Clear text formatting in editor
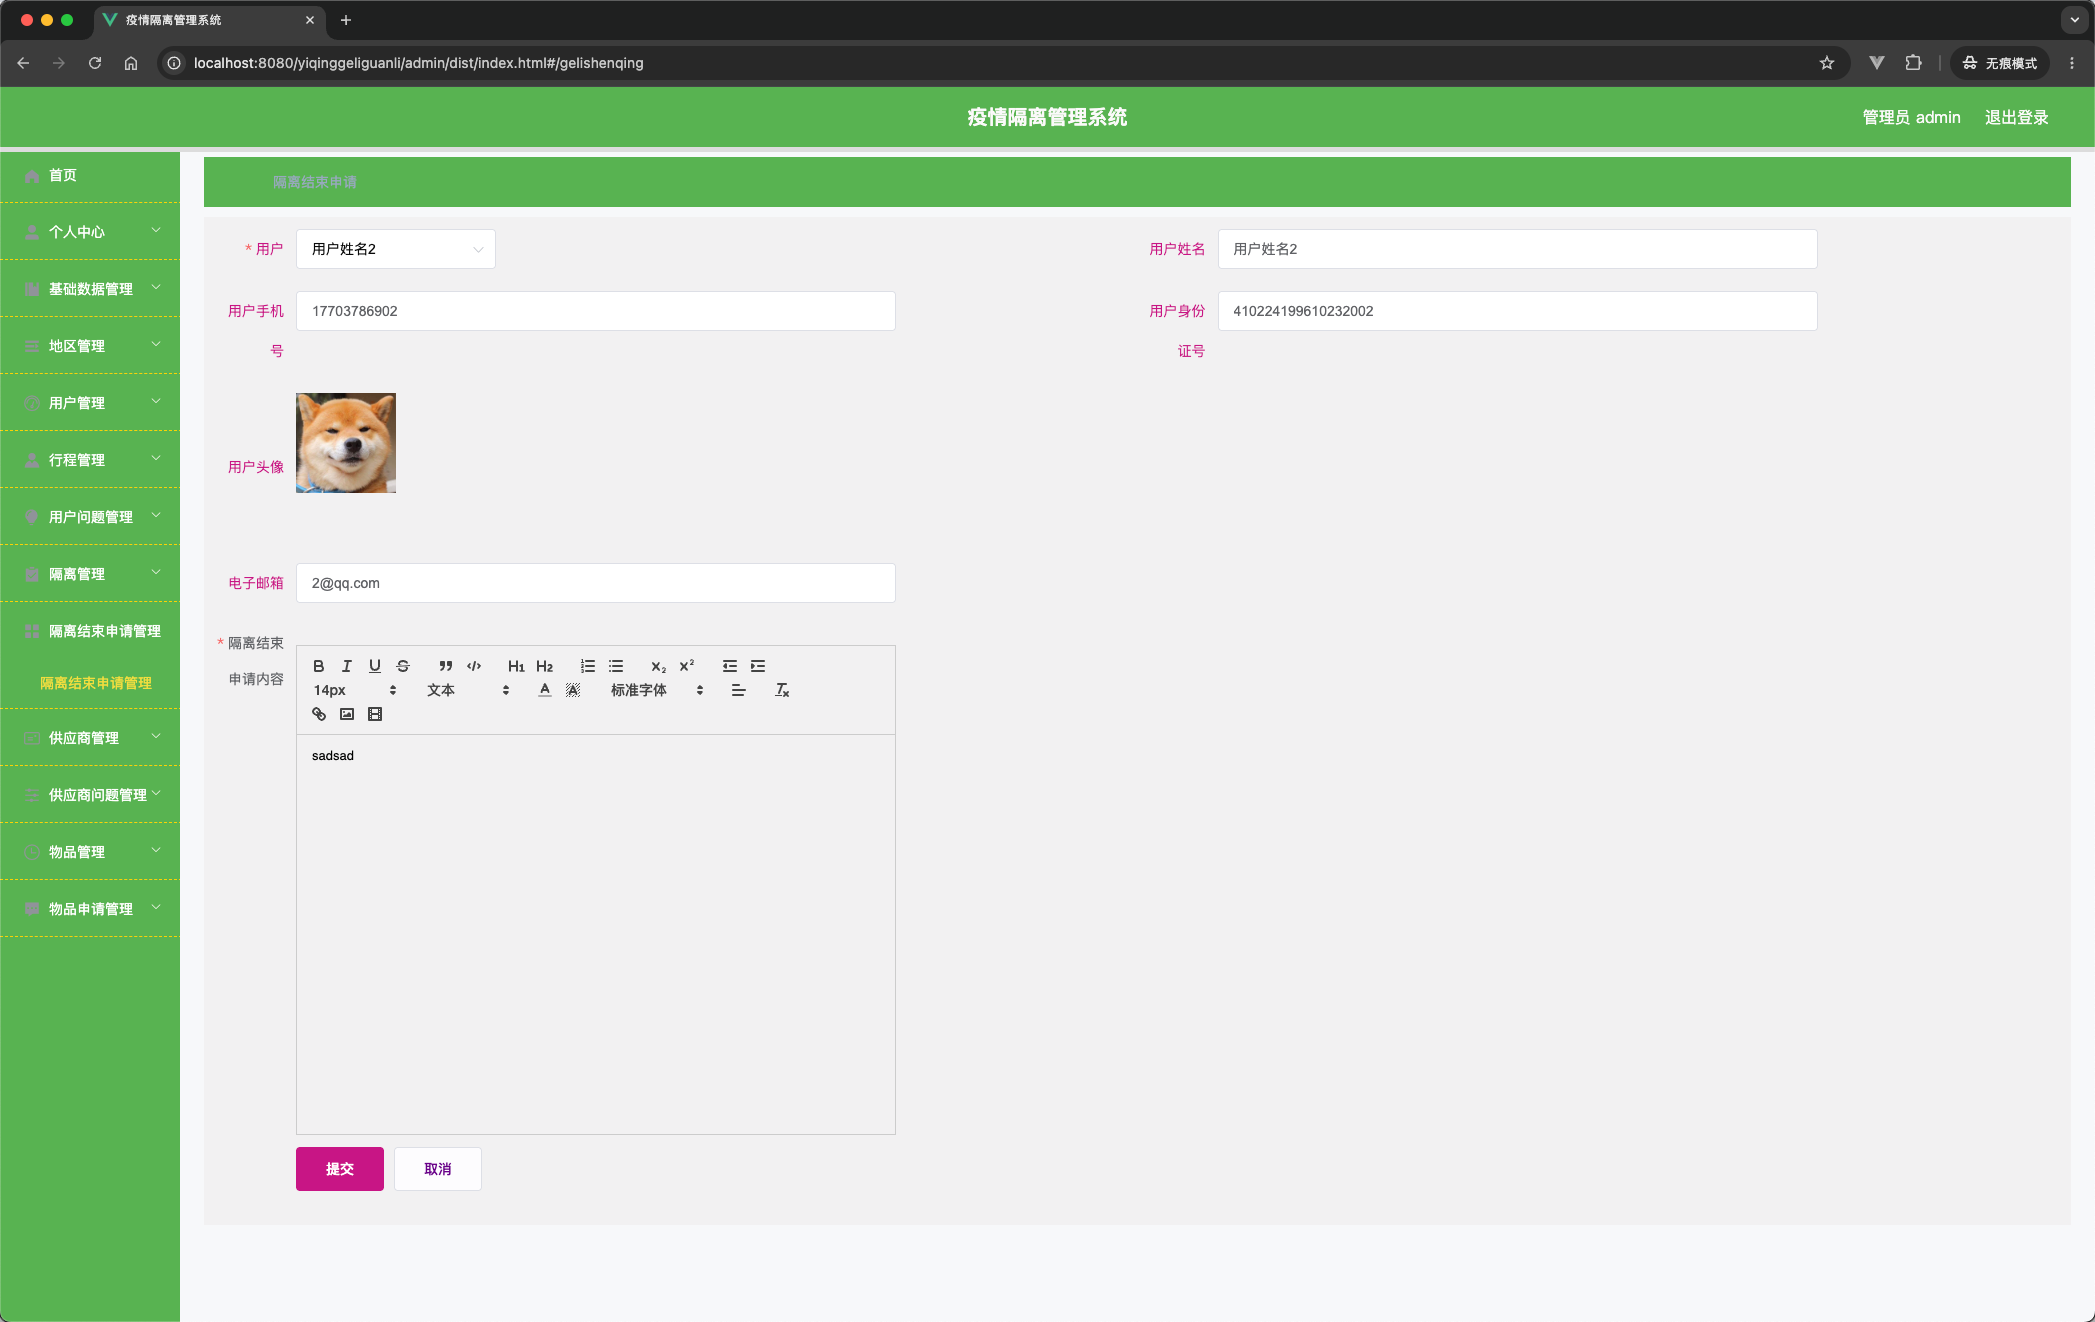2095x1322 pixels. pyautogui.click(x=782, y=690)
